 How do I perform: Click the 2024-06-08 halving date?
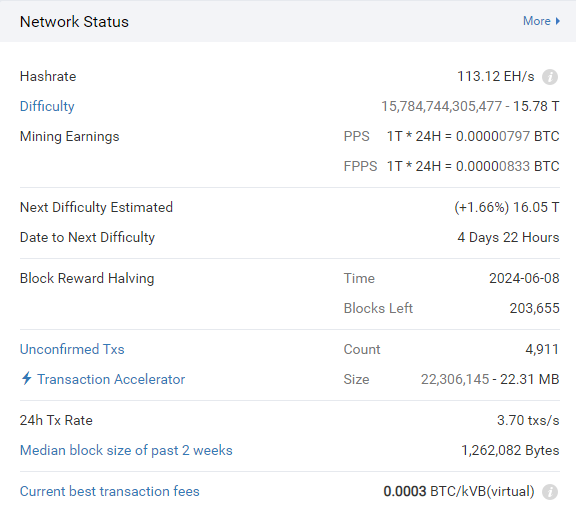(x=524, y=278)
